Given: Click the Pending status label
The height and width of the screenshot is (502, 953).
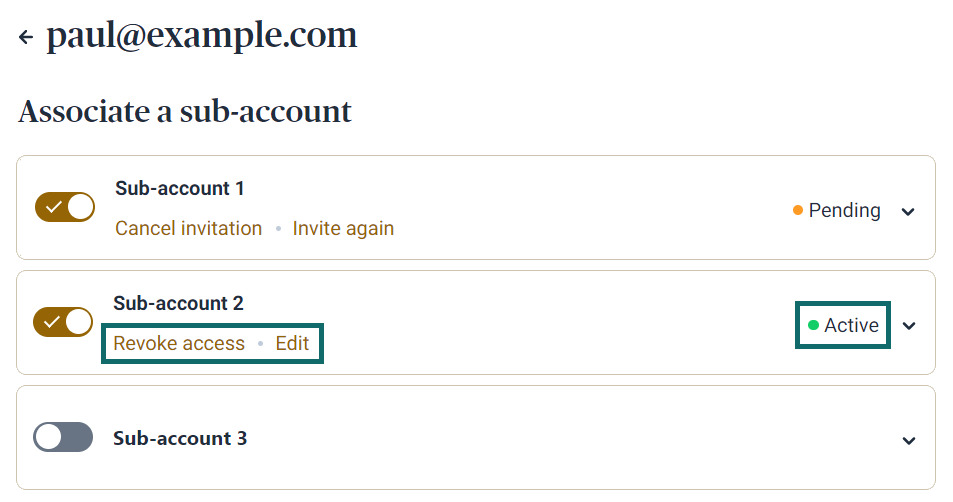Looking at the screenshot, I should 844,211.
